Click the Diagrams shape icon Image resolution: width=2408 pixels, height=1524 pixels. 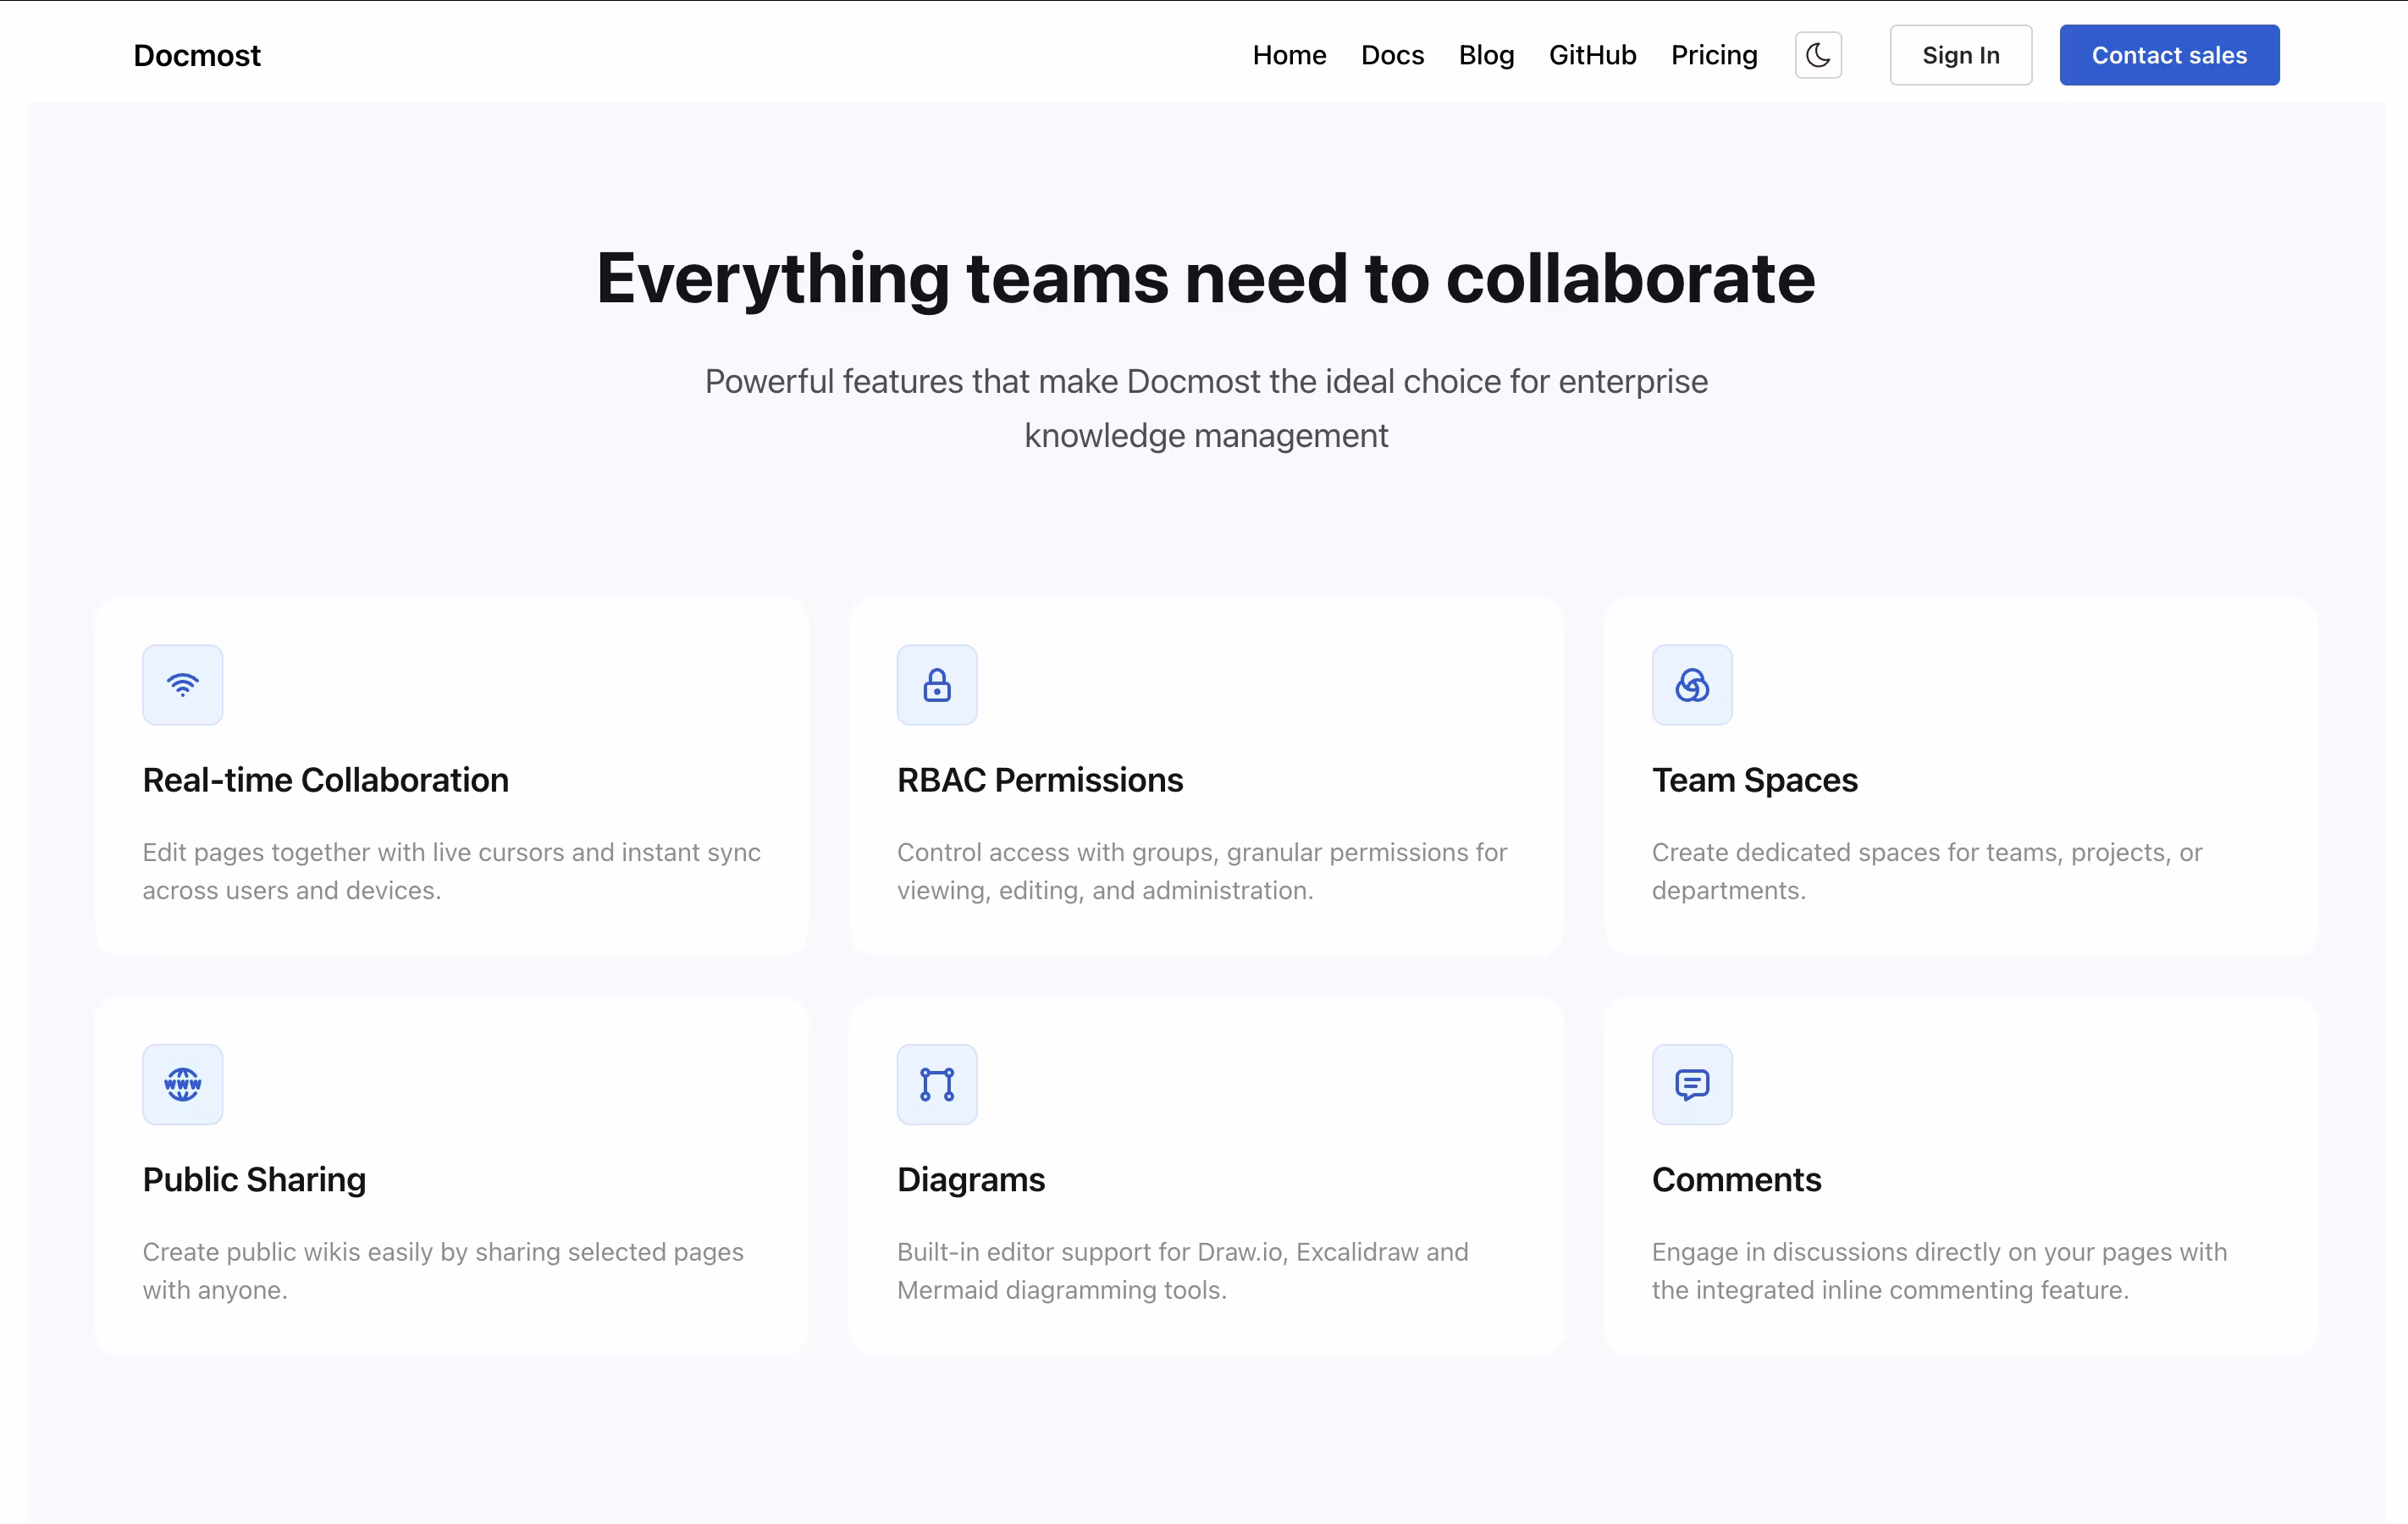pos(936,1084)
